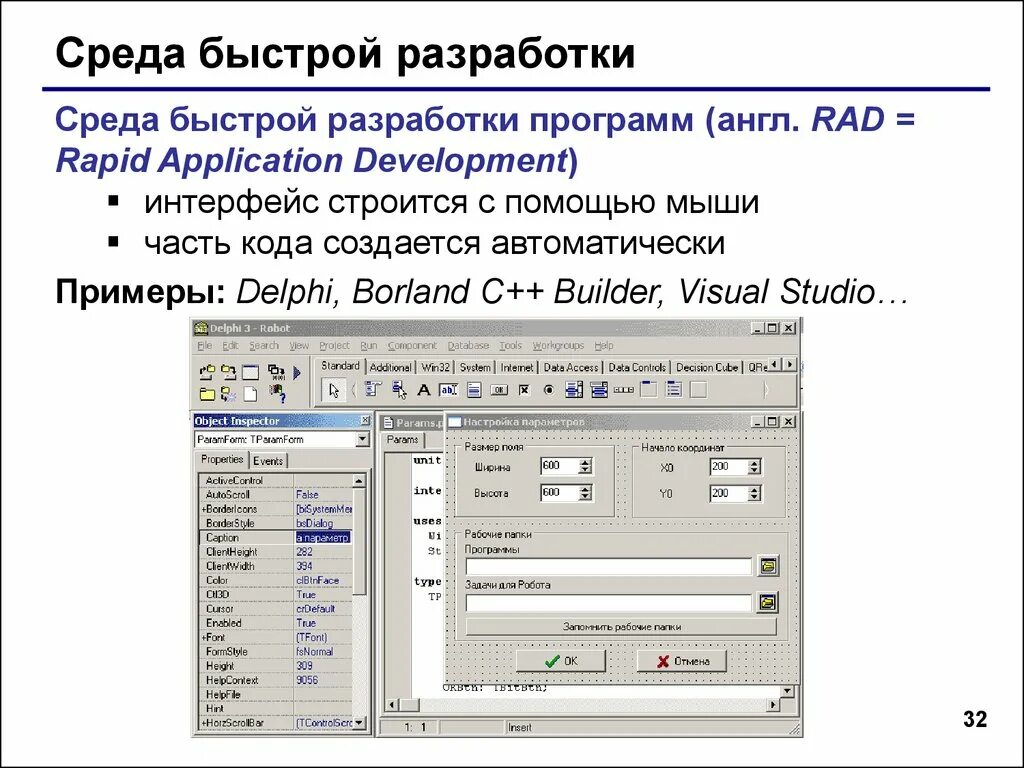Click the OK button with green check

(561, 661)
